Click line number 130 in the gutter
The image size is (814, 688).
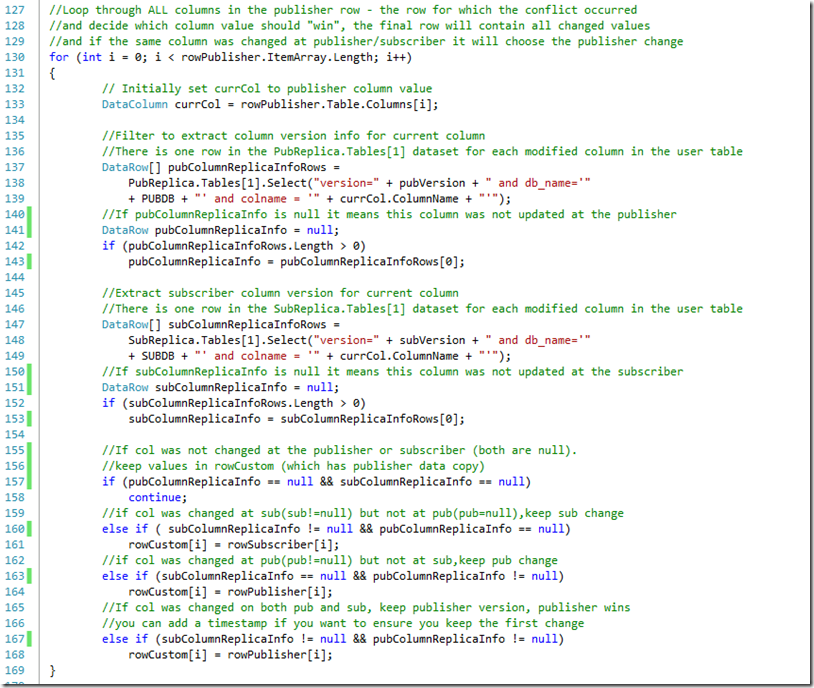coord(15,57)
